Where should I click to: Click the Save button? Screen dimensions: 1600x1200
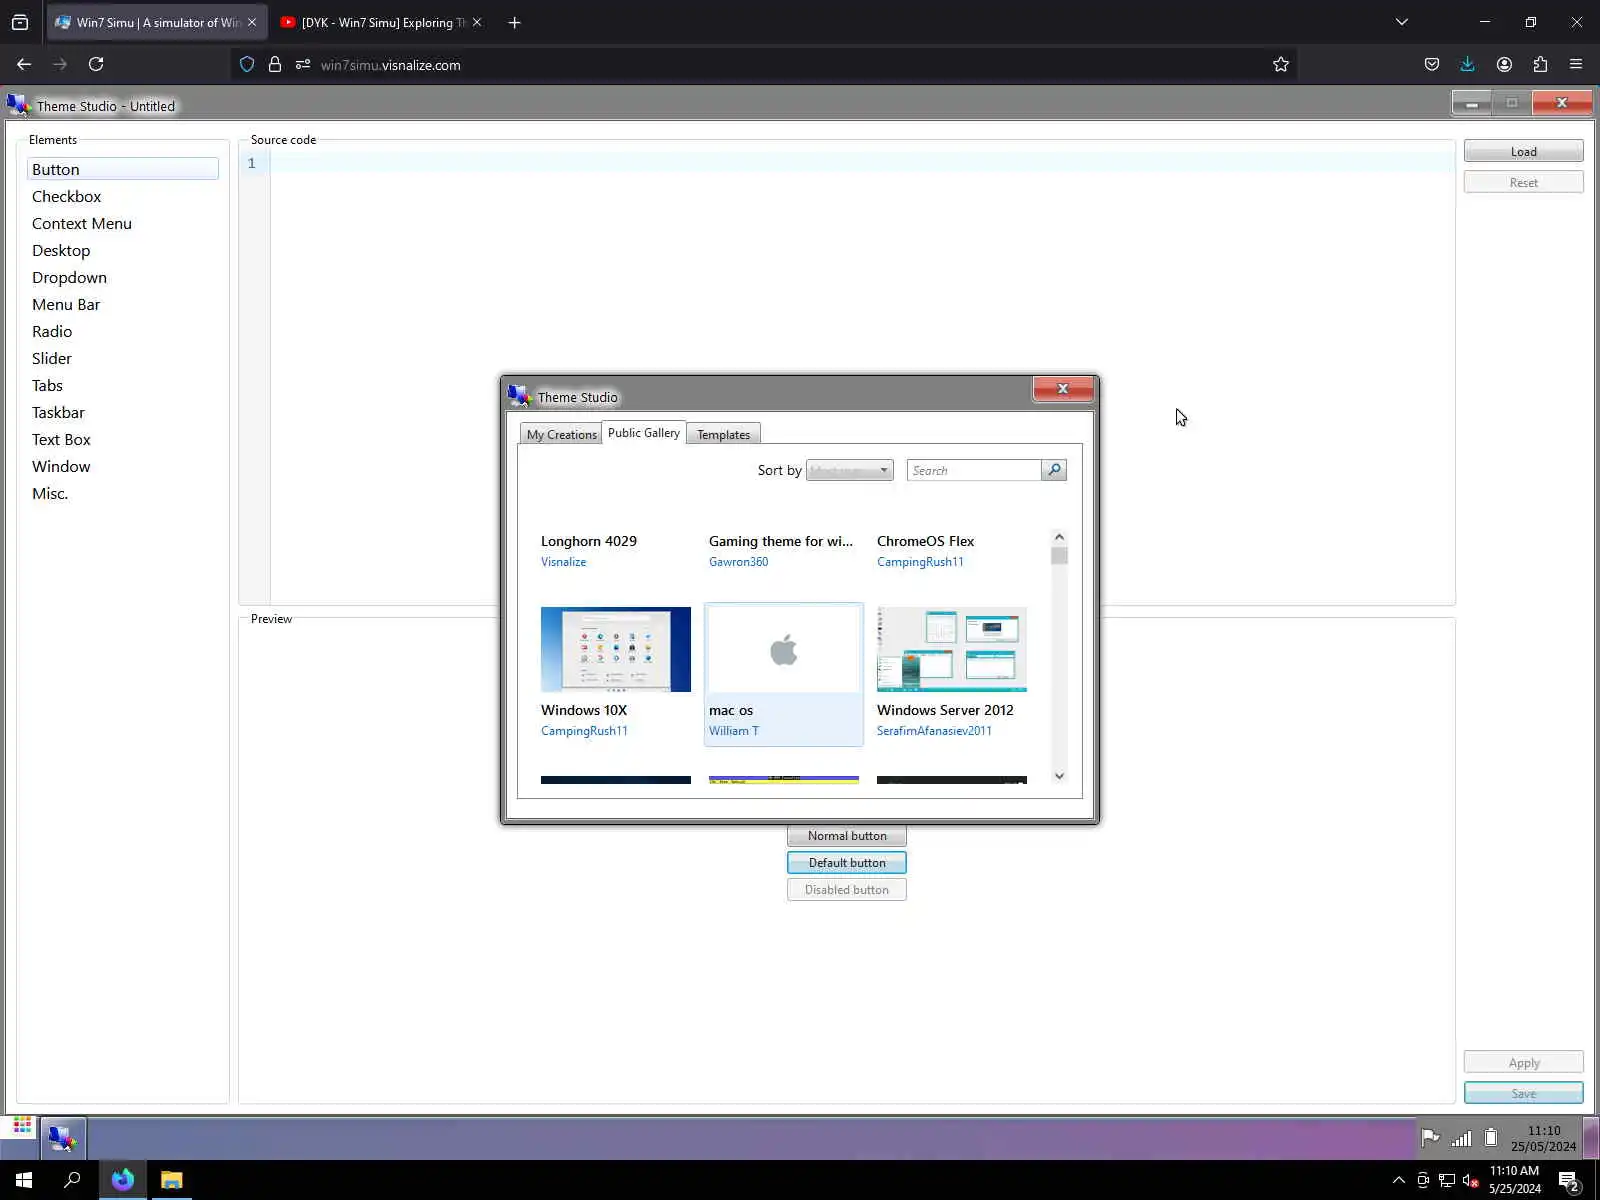(1523, 1093)
